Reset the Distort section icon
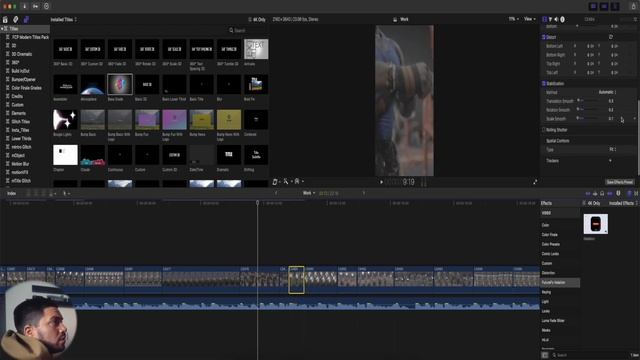640x360 pixels. [x=611, y=37]
